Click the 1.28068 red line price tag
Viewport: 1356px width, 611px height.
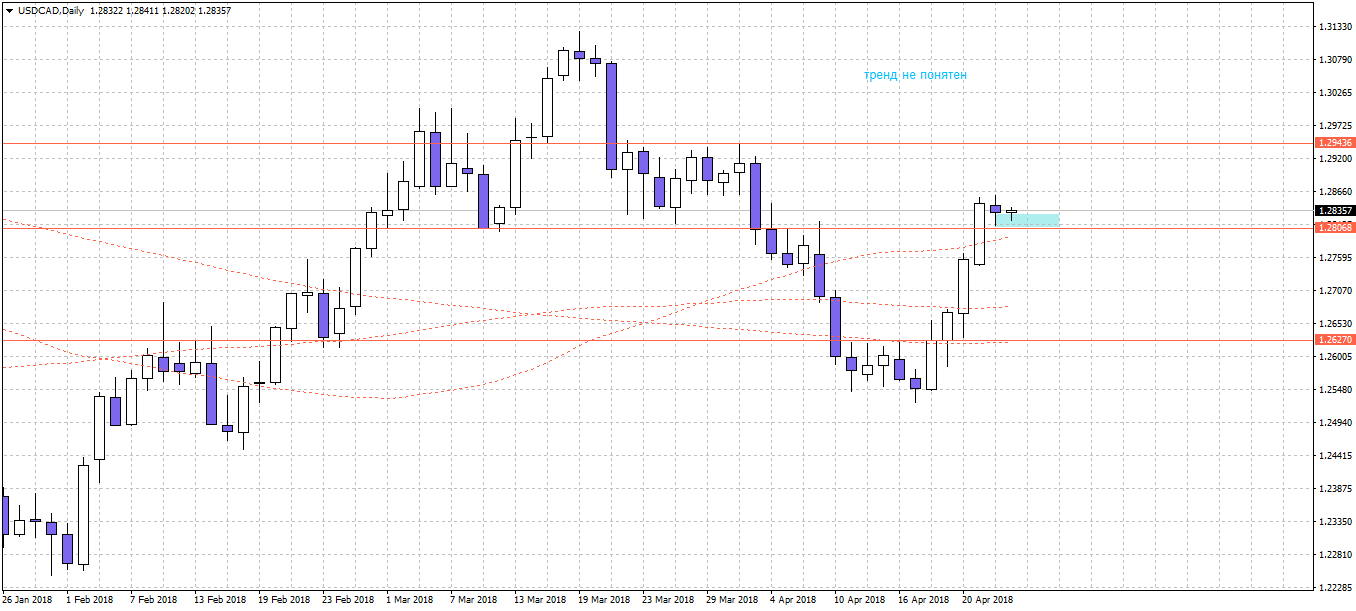click(x=1336, y=228)
